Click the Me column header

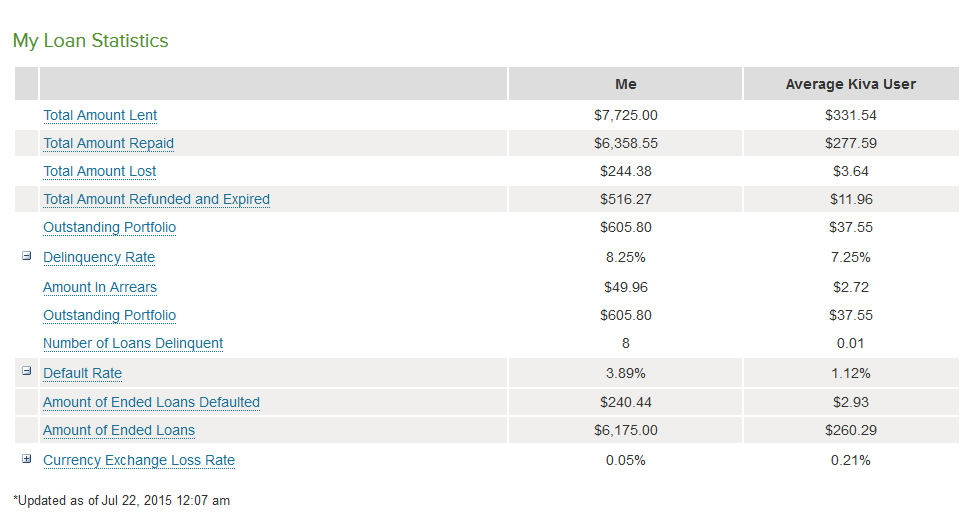point(625,84)
